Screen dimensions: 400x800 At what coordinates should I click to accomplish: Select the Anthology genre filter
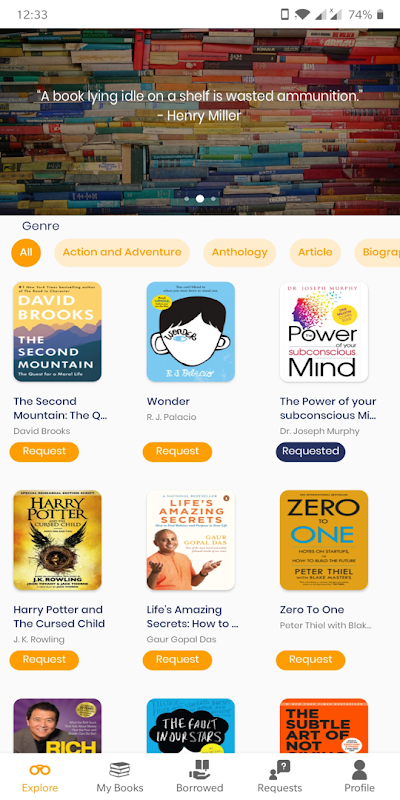[240, 252]
